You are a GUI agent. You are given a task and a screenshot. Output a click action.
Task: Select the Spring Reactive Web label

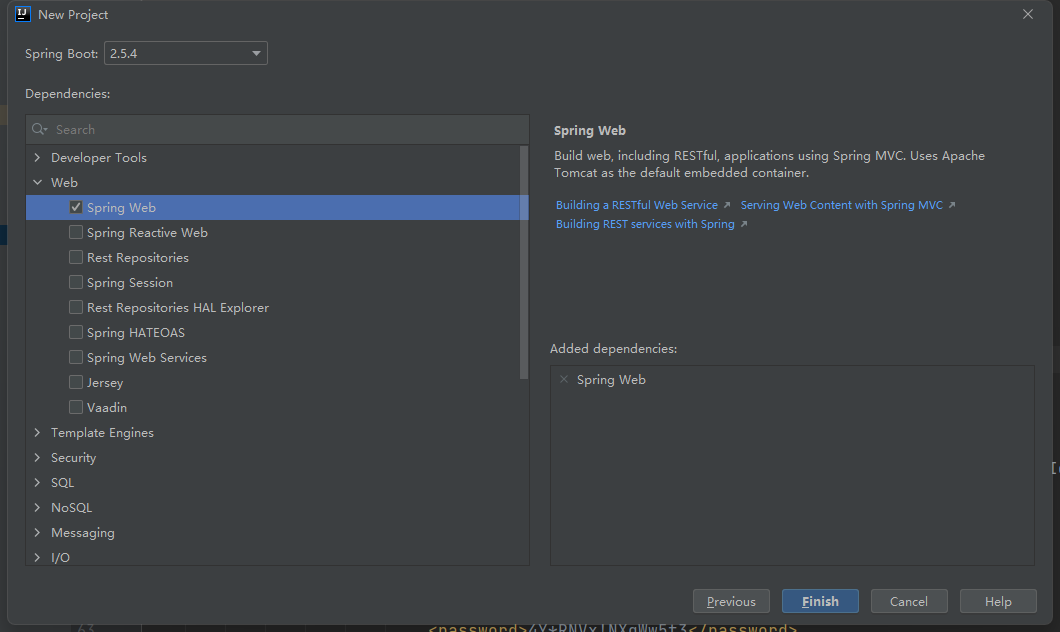pyautogui.click(x=147, y=233)
